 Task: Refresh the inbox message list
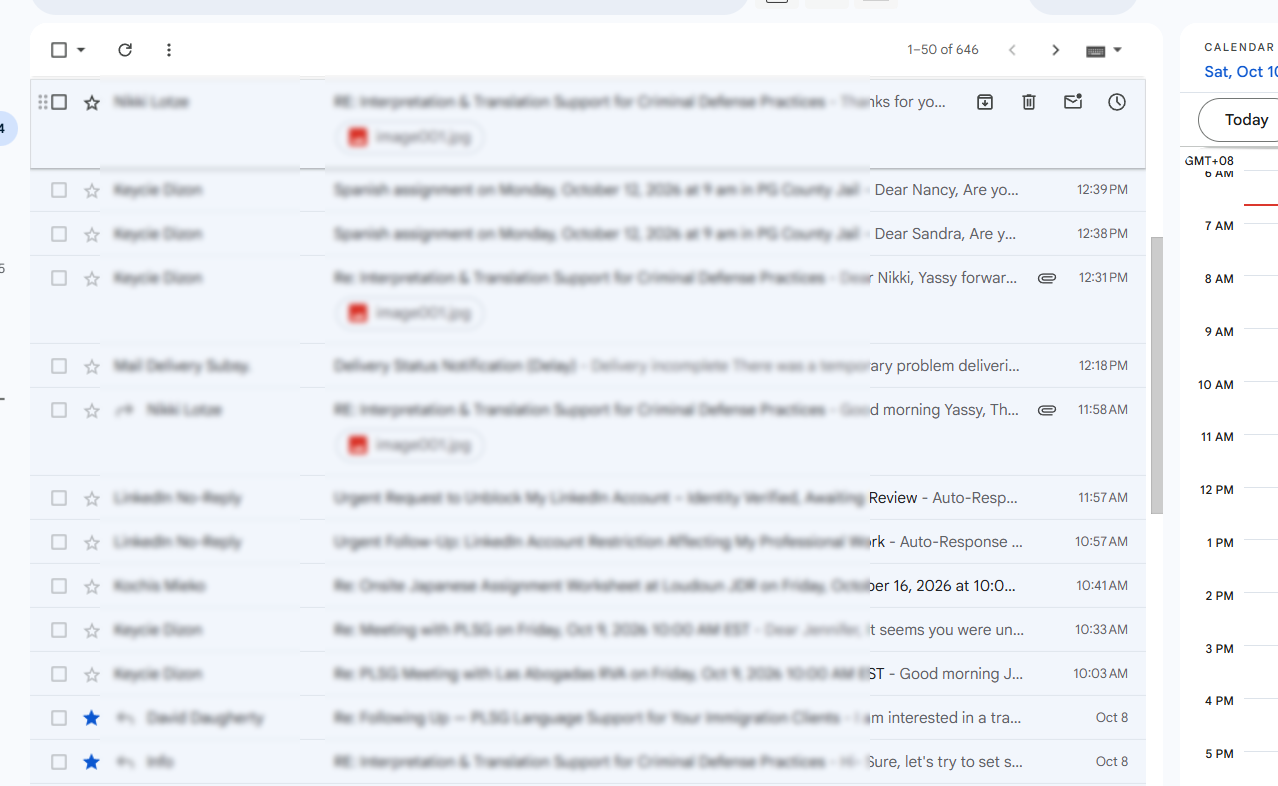coord(125,50)
